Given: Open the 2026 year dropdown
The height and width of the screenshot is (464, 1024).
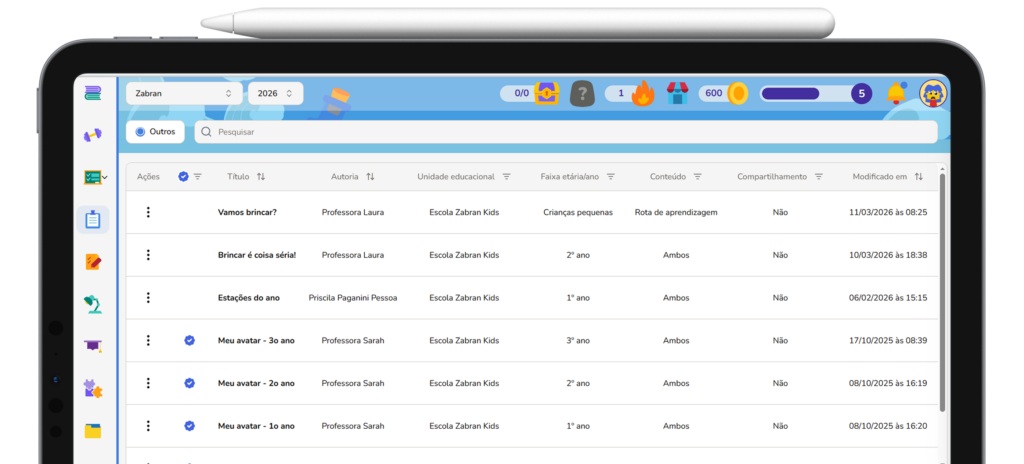Looking at the screenshot, I should (x=275, y=93).
